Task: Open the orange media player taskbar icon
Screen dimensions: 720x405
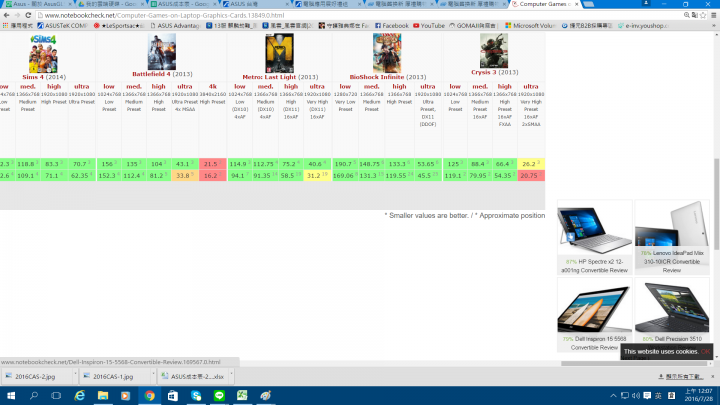Action: (125, 395)
